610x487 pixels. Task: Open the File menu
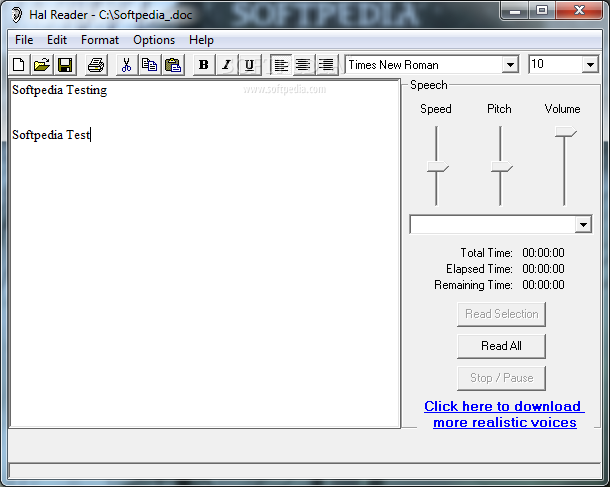tap(24, 40)
